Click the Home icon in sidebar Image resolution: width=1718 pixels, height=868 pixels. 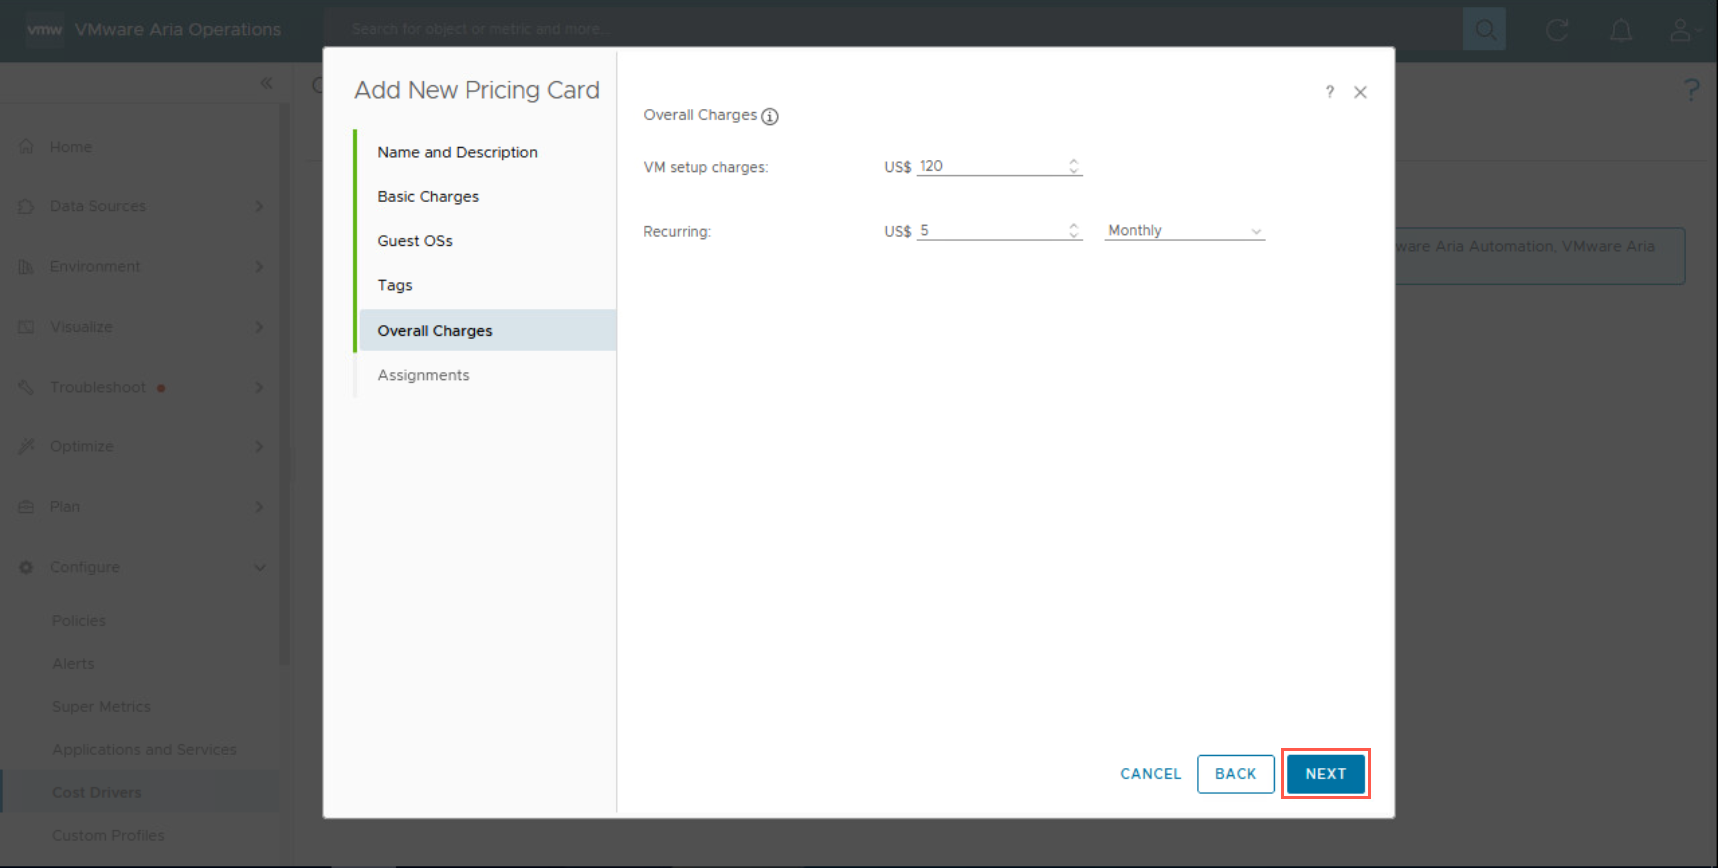(27, 147)
